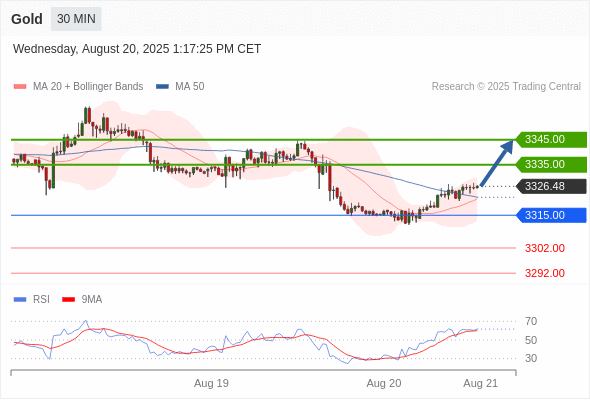This screenshot has height=400, width=590.
Task: Click the 30 MIN timeframe badge
Action: 76,19
